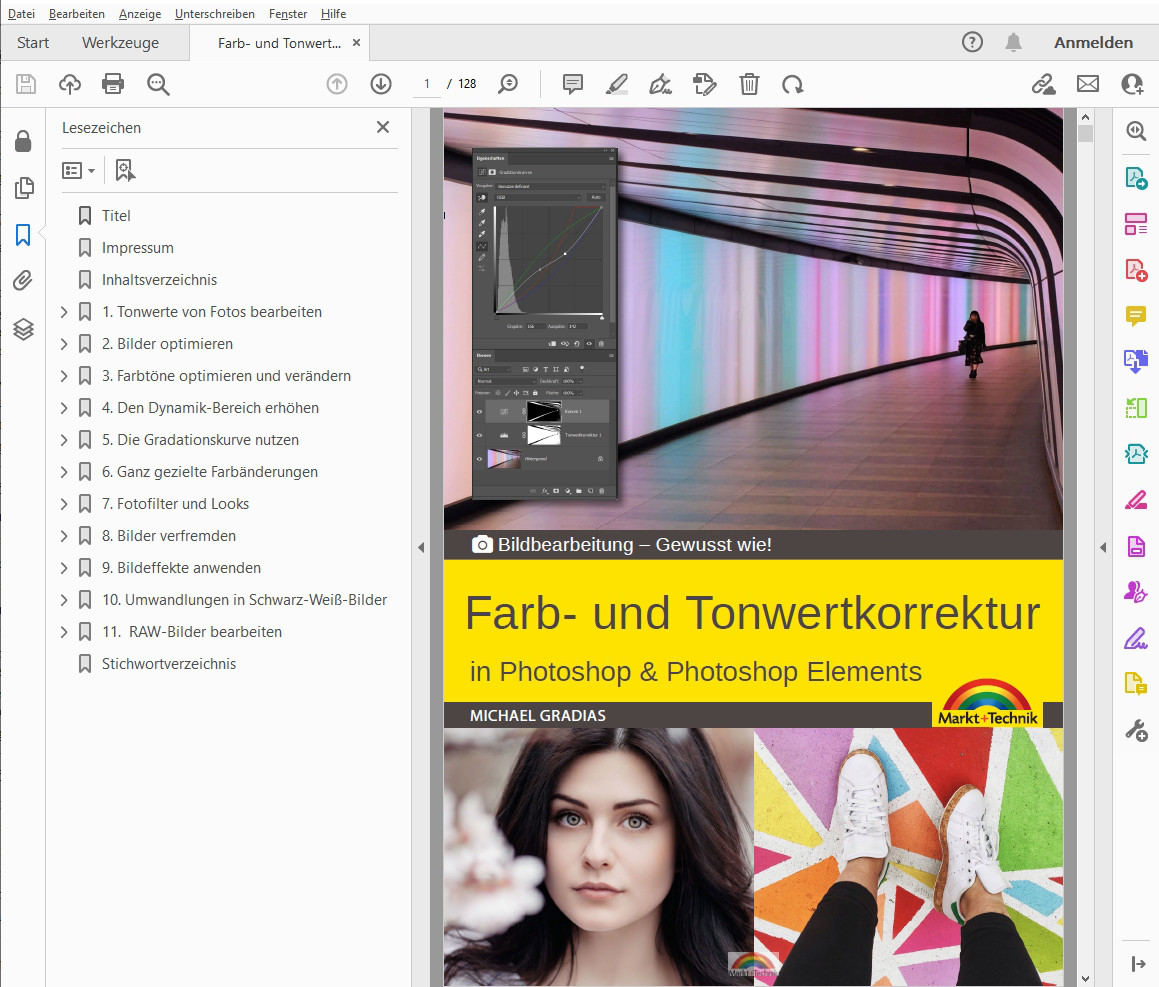Open the find text magnifier tool
This screenshot has width=1159, height=987.
(158, 84)
